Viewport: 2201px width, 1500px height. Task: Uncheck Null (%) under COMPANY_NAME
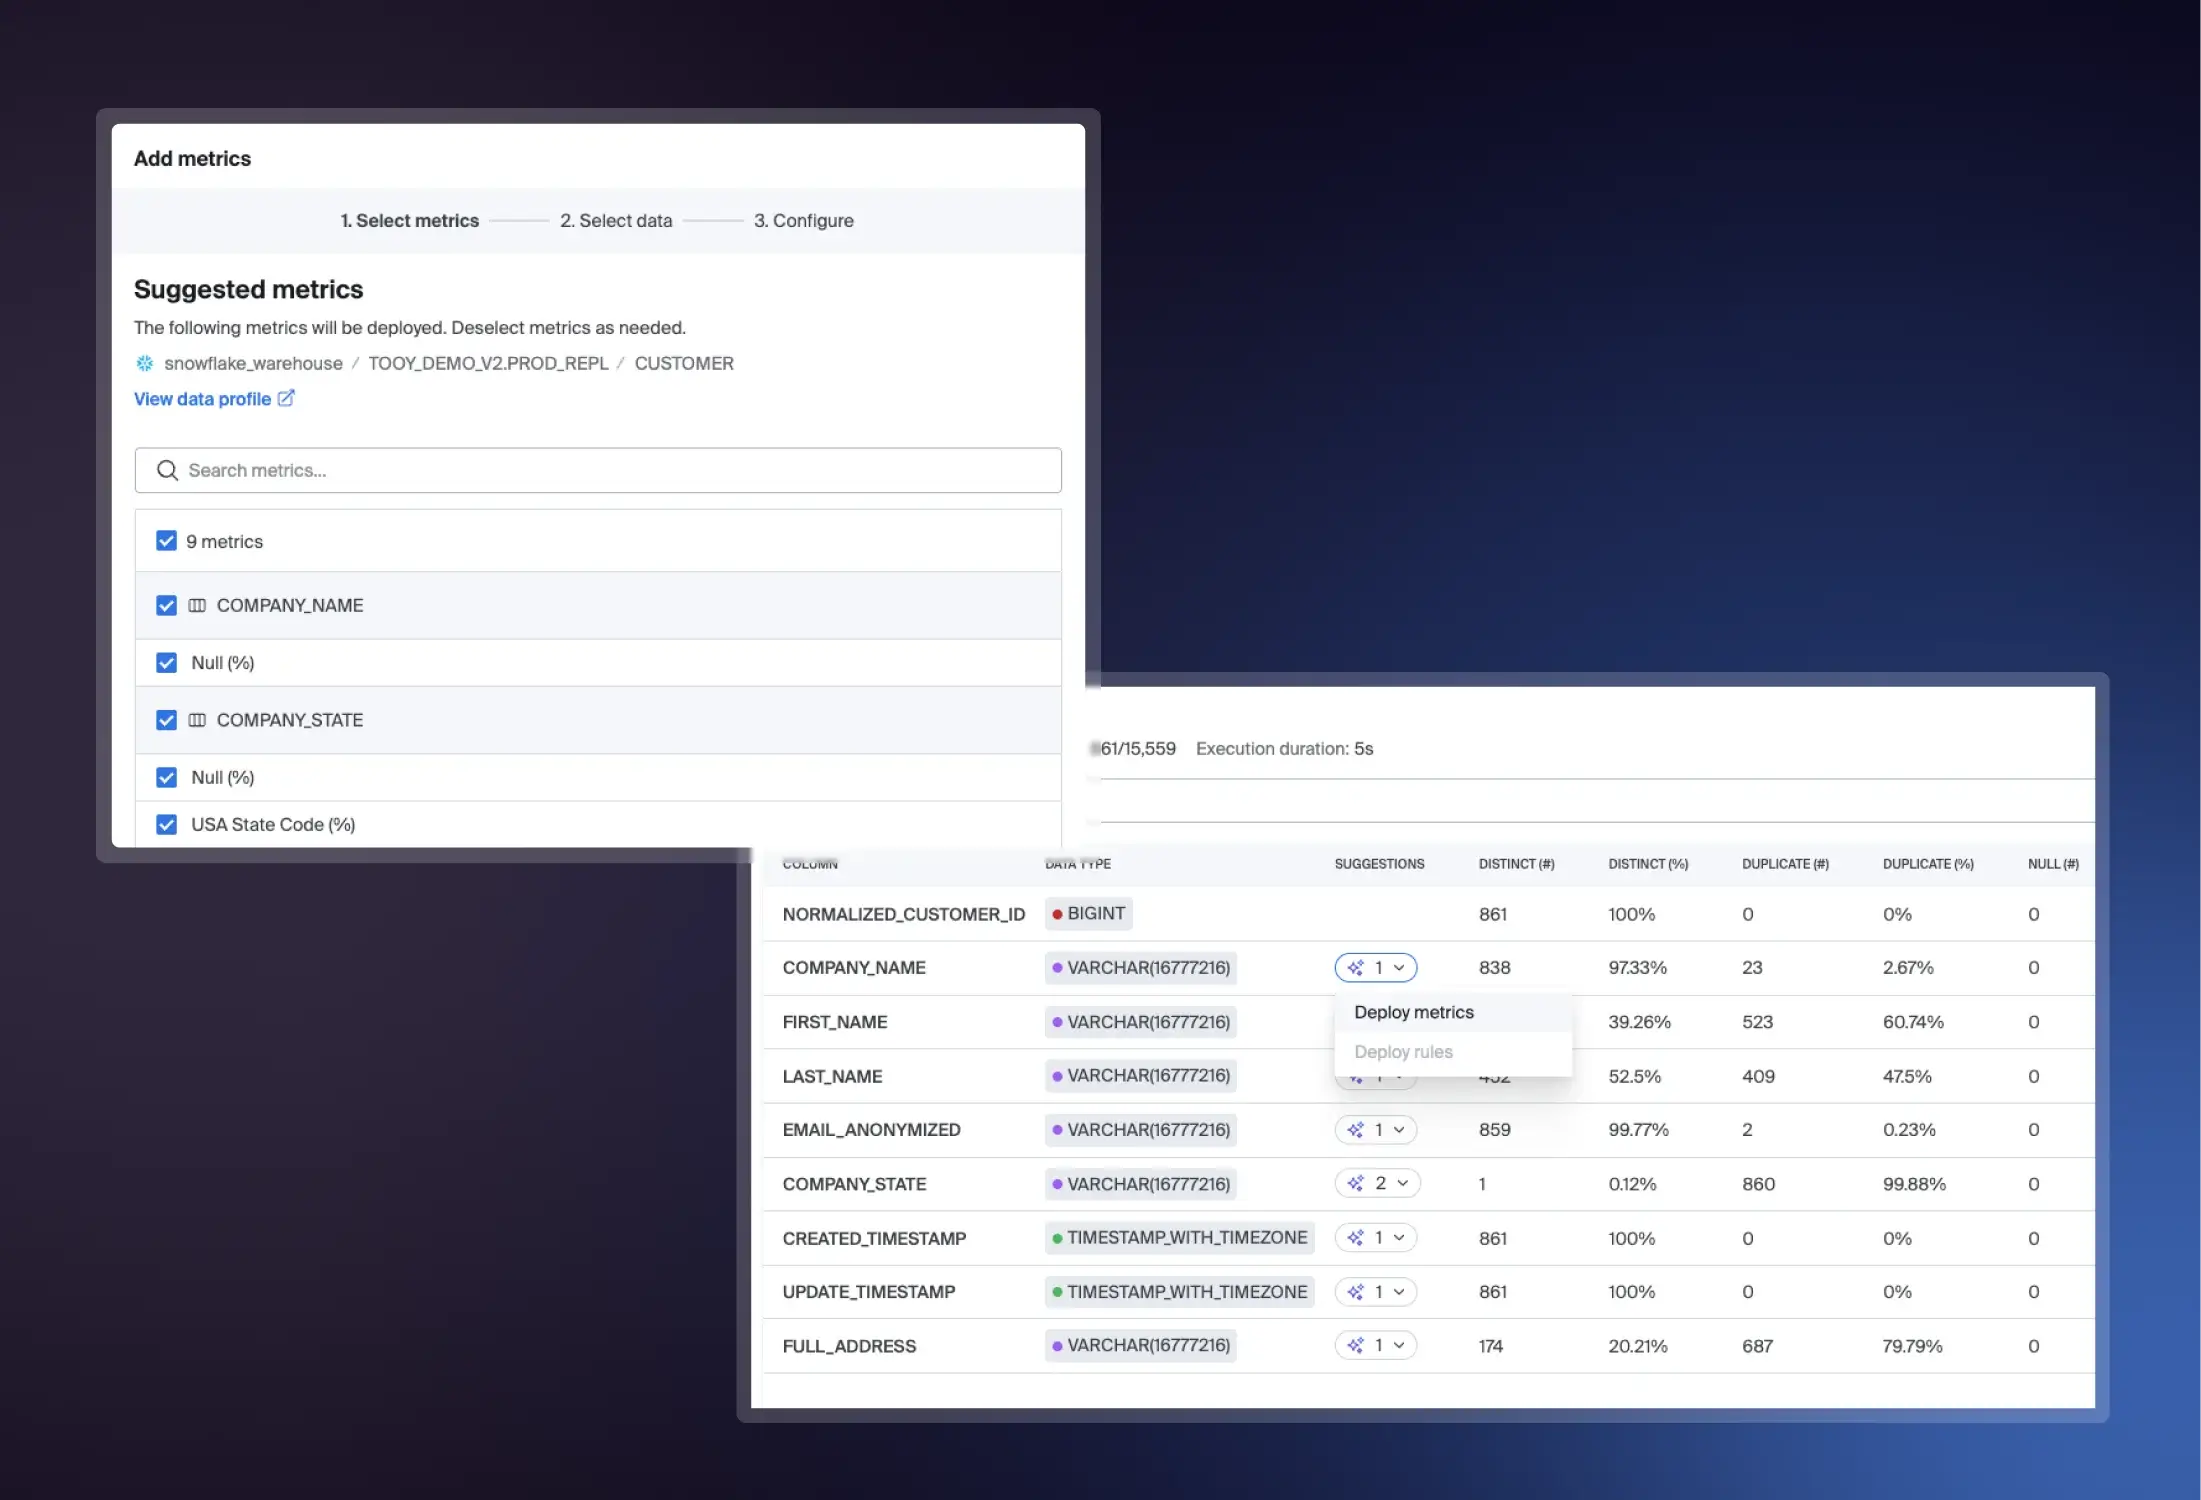tap(166, 663)
